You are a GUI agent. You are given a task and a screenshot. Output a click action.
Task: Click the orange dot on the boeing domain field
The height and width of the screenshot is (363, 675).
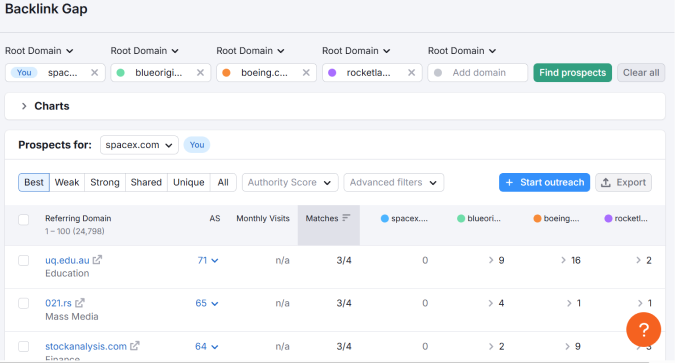click(x=226, y=73)
